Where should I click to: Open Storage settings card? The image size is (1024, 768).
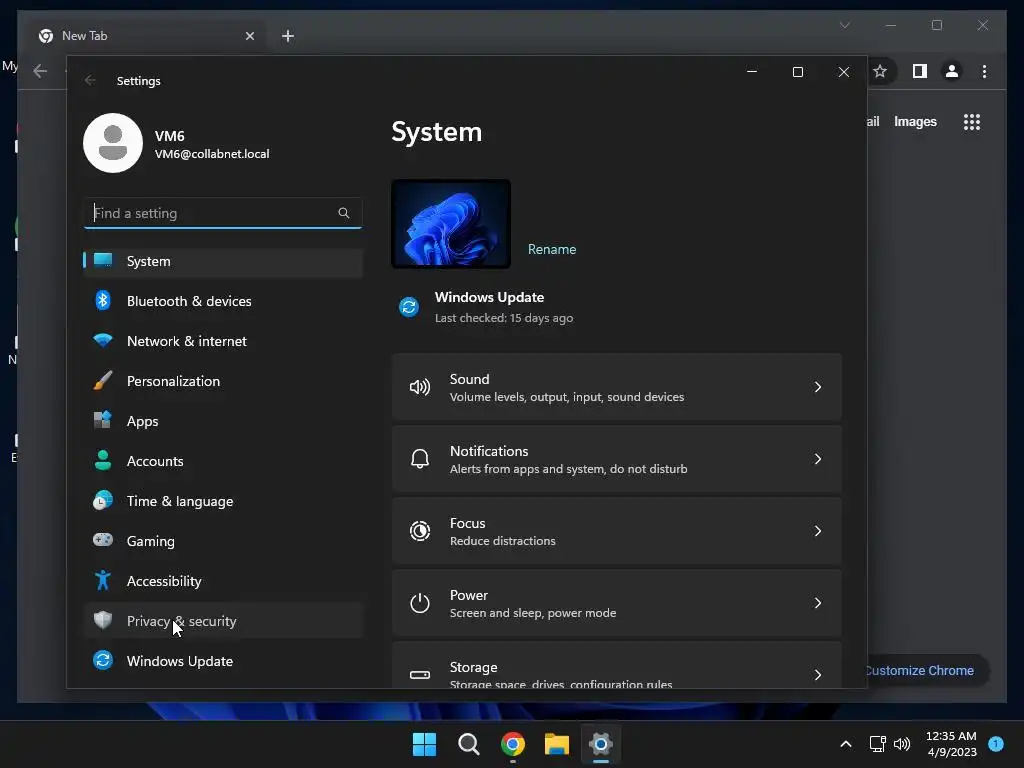[x=616, y=665]
